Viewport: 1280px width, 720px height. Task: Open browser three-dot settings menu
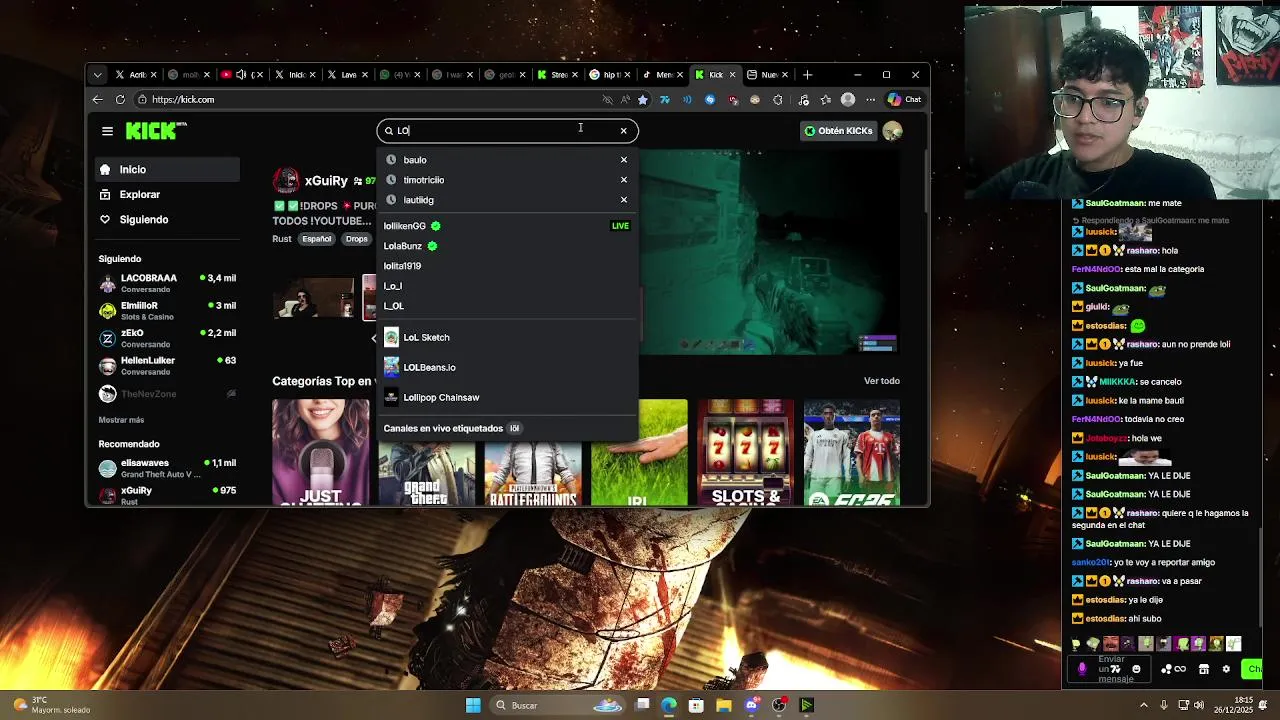point(870,100)
